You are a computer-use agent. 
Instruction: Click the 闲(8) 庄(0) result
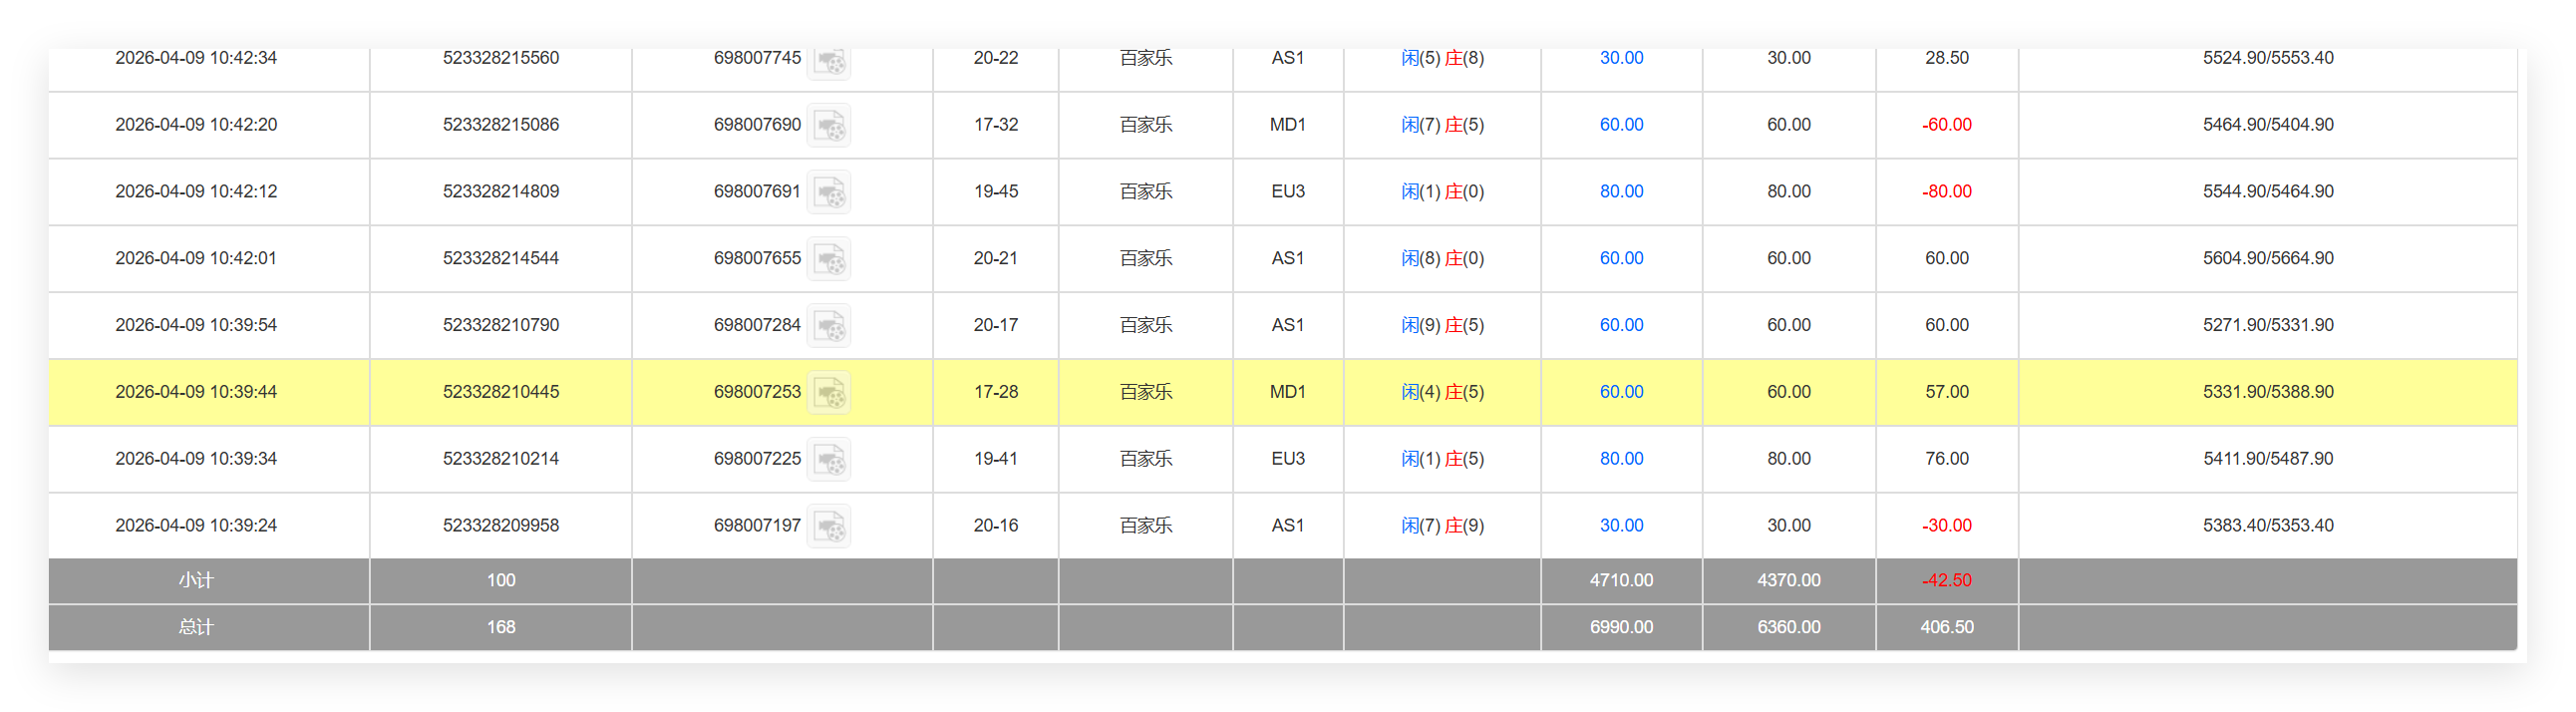click(1441, 259)
